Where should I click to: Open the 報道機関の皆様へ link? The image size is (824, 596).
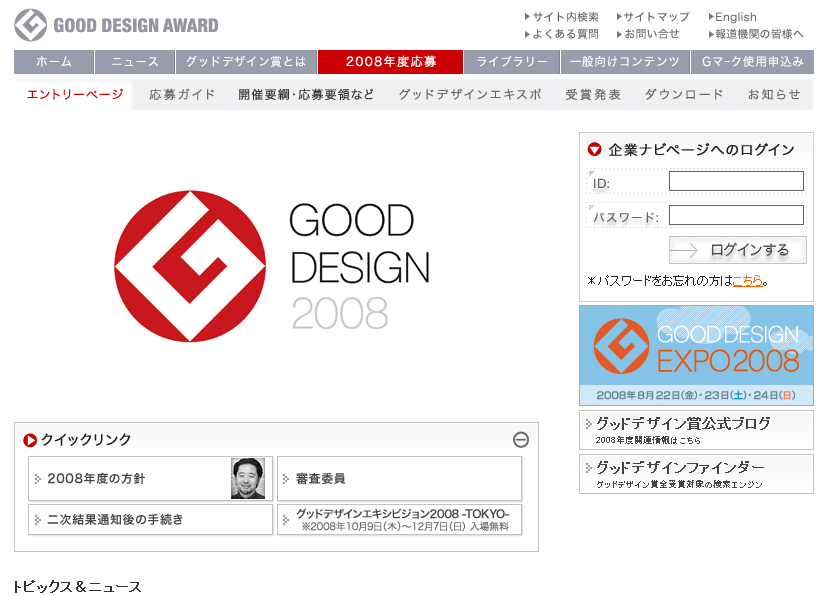click(x=756, y=34)
